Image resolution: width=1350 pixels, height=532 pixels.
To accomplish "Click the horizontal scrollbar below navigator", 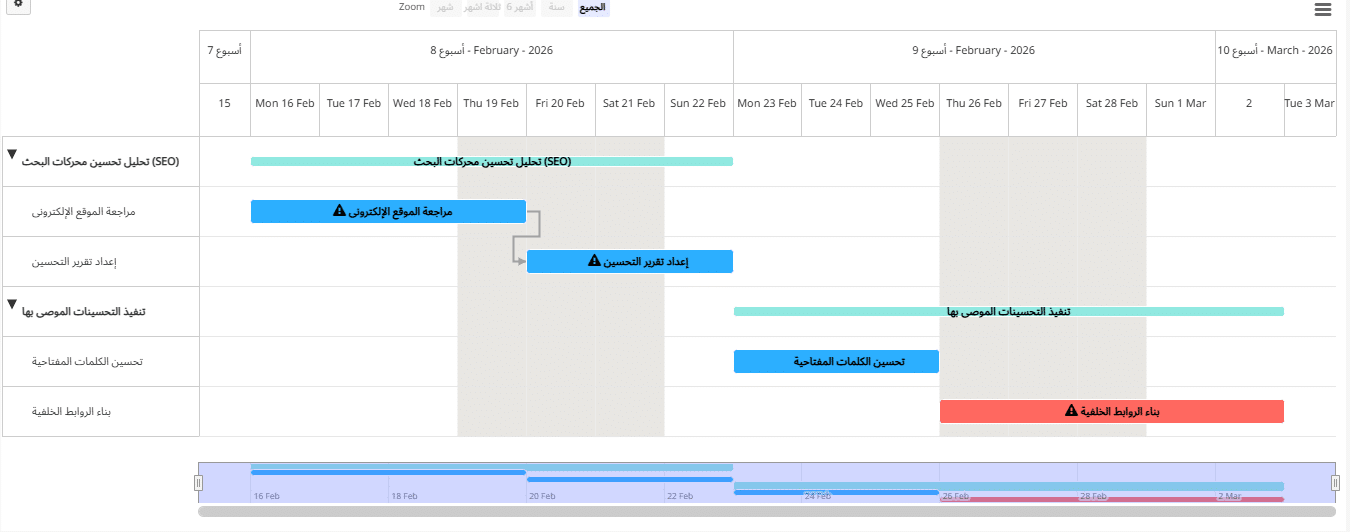I will (766, 511).
